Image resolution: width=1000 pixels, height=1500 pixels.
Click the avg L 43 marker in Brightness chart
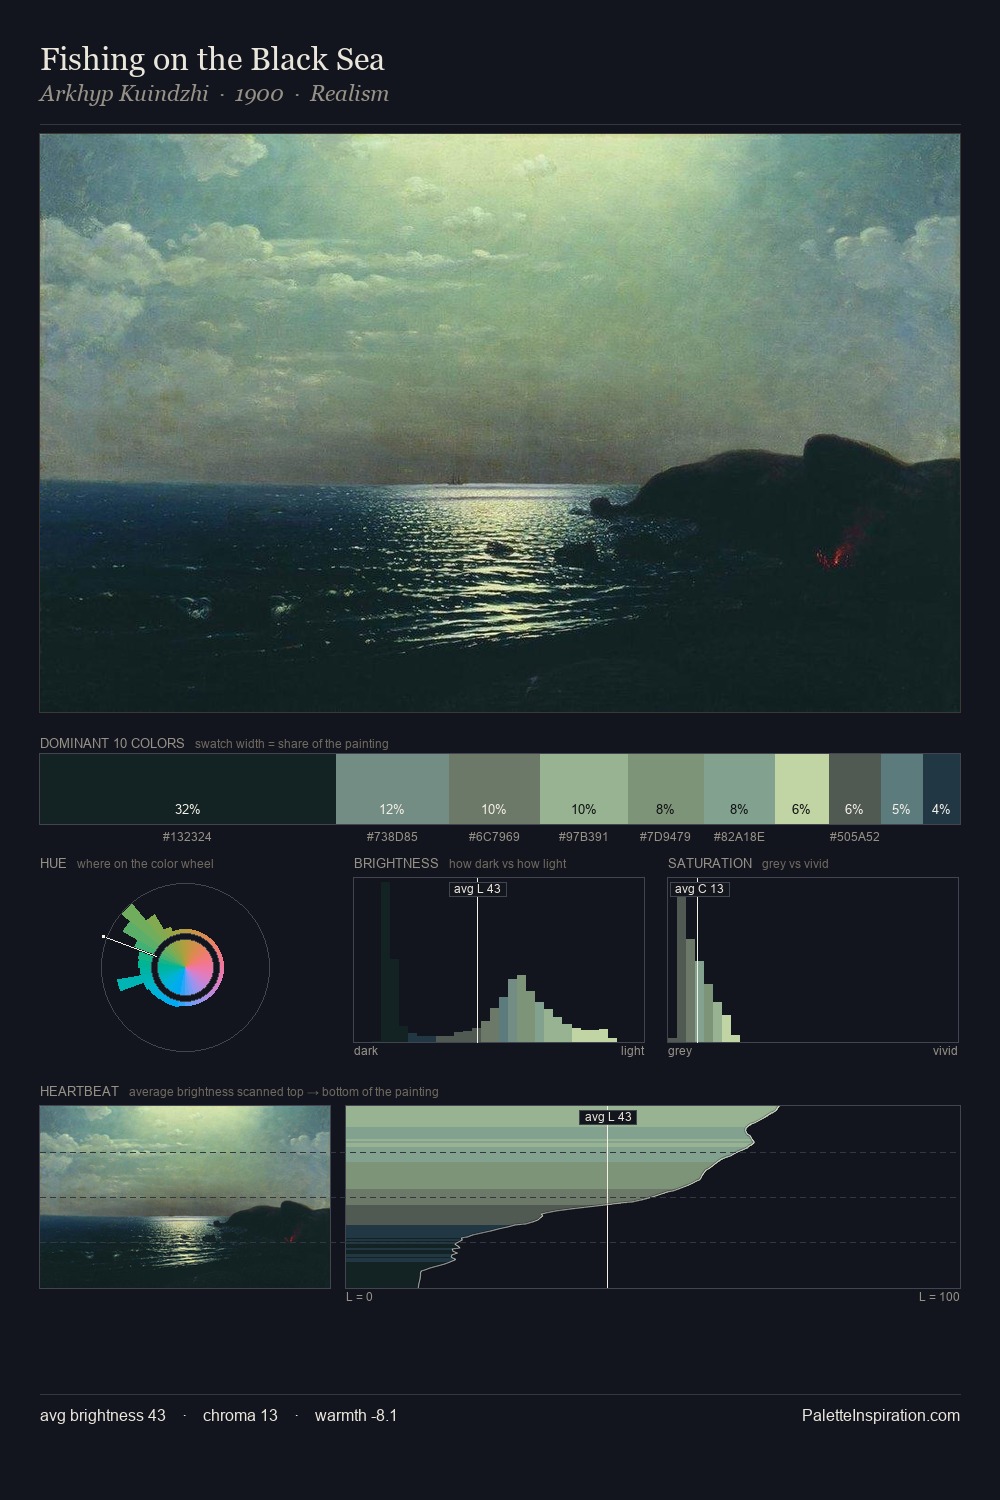(x=478, y=889)
